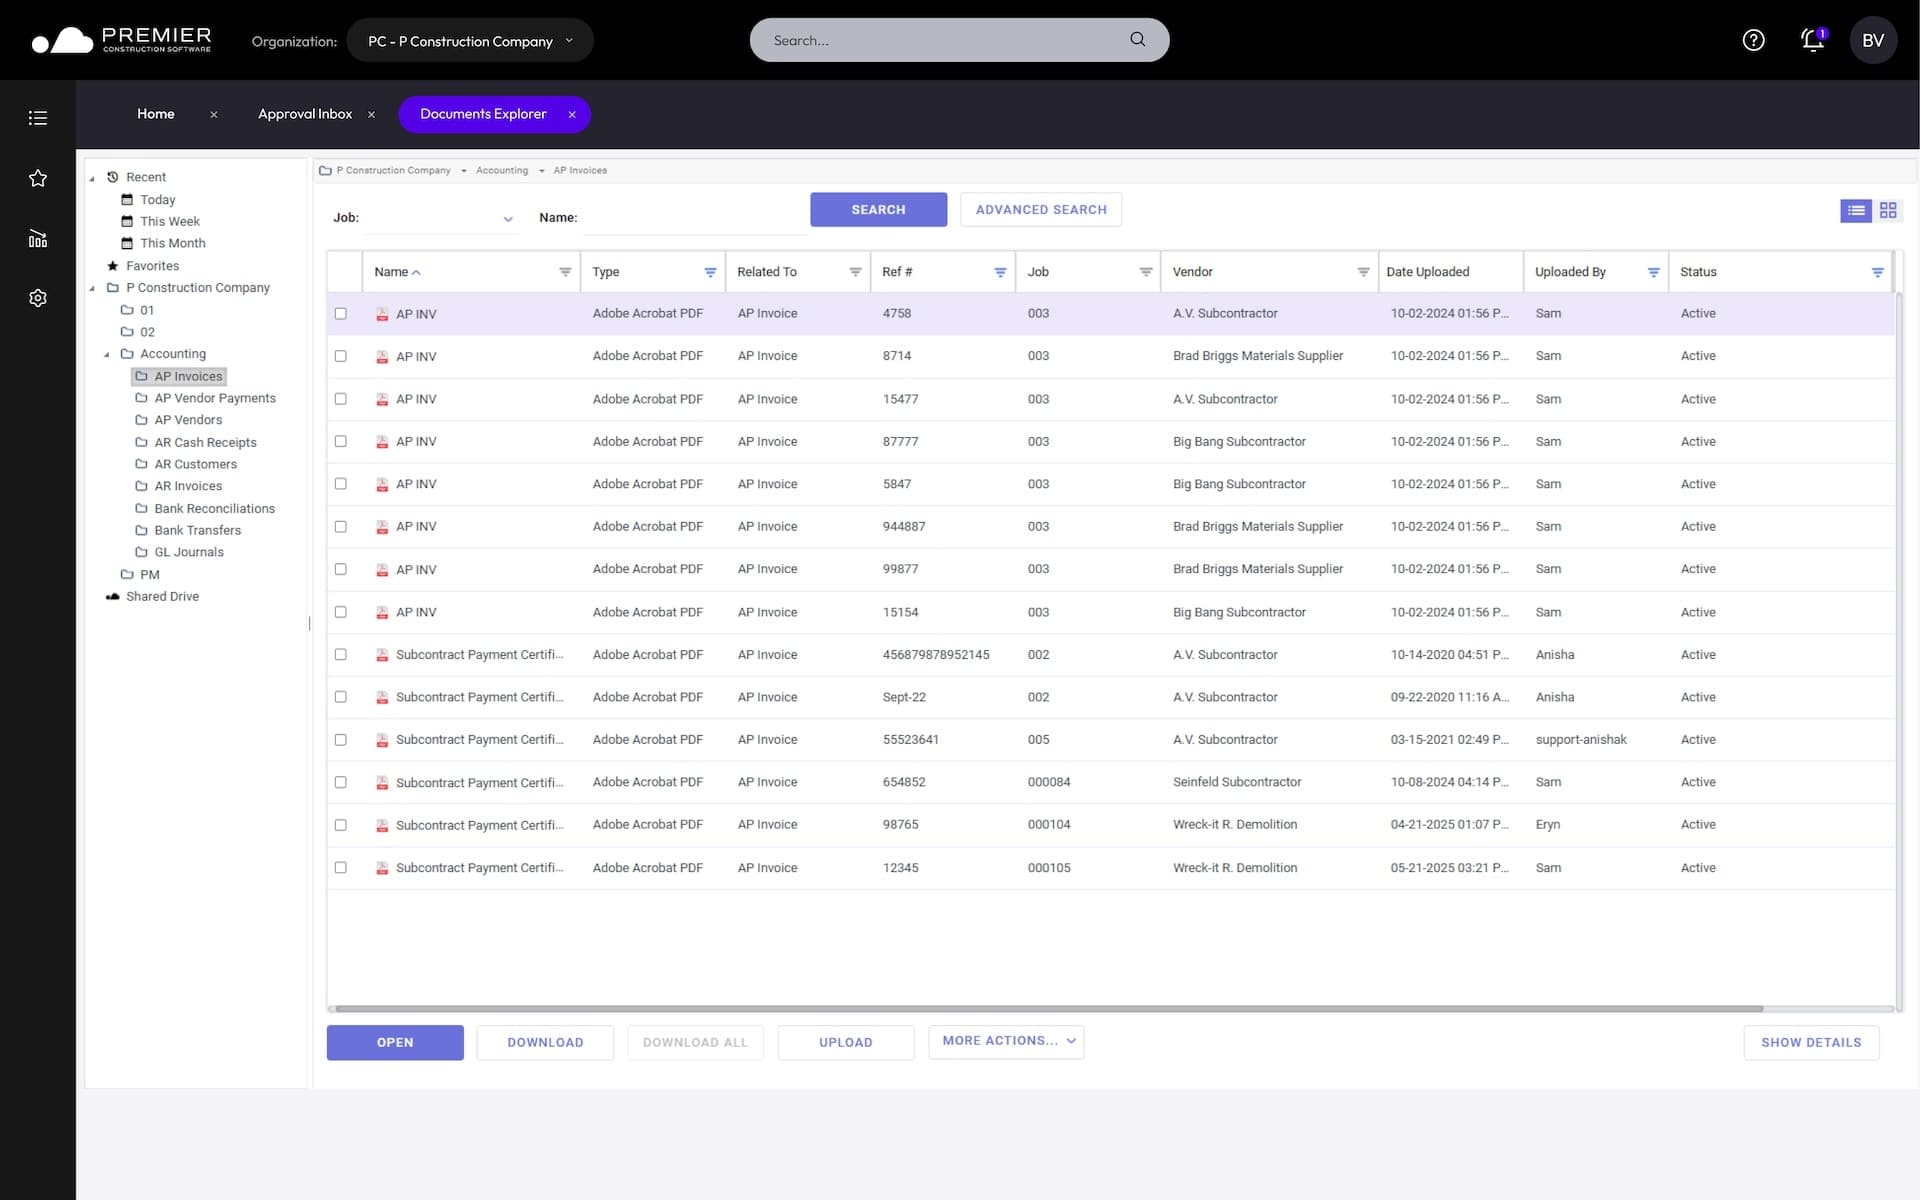
Task: Tick the checkbox for Ref 12345 row
Action: [341, 868]
